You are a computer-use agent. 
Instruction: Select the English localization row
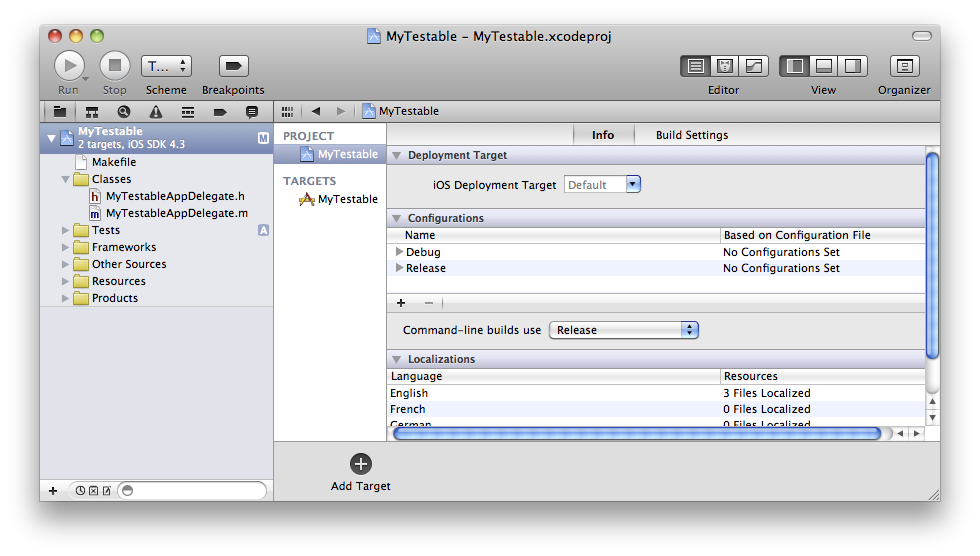pos(656,393)
